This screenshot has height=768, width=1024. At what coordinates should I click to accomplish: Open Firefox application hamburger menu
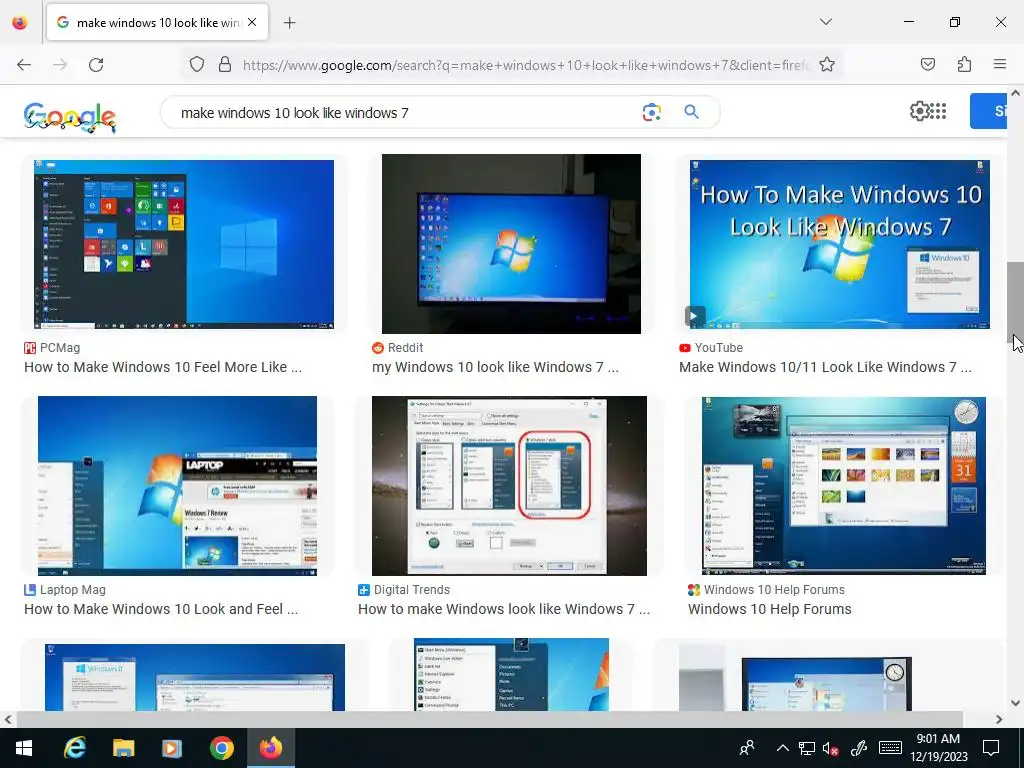[1000, 64]
